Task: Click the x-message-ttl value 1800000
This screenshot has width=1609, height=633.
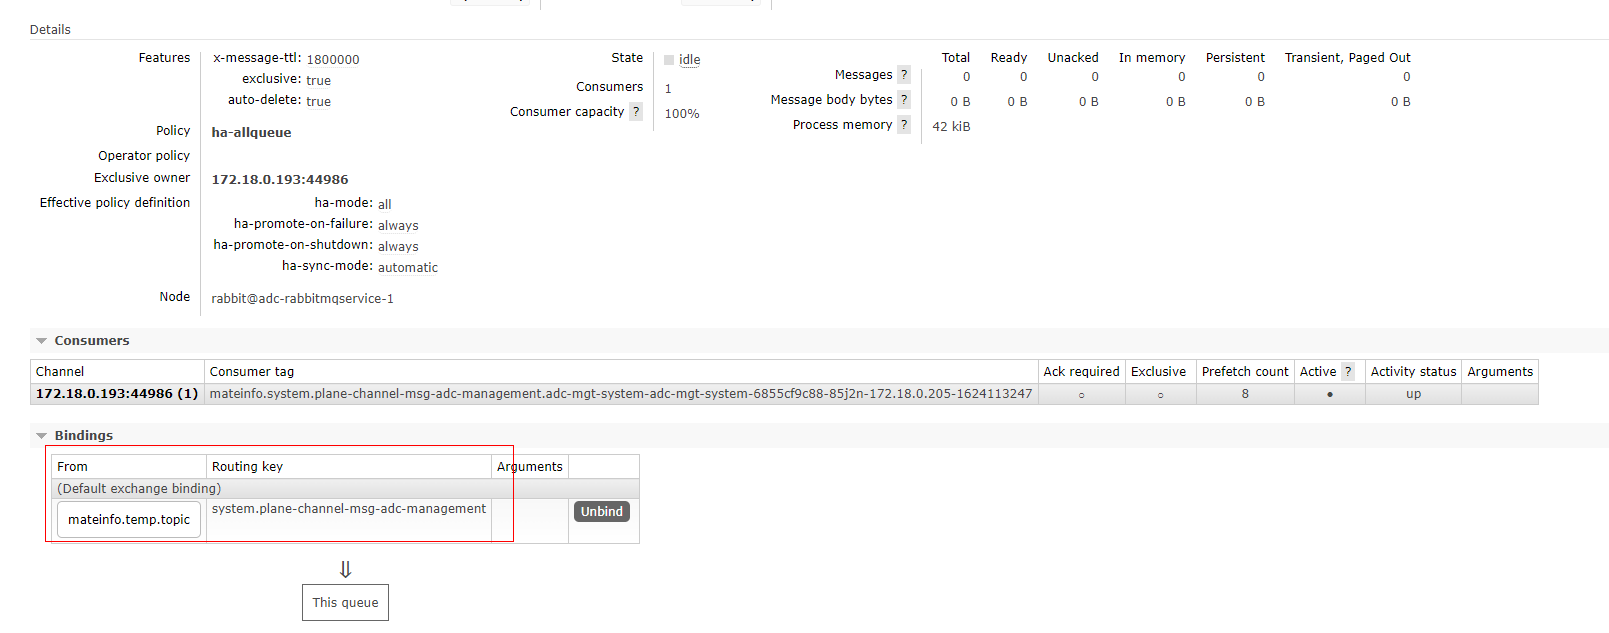Action: 333,60
